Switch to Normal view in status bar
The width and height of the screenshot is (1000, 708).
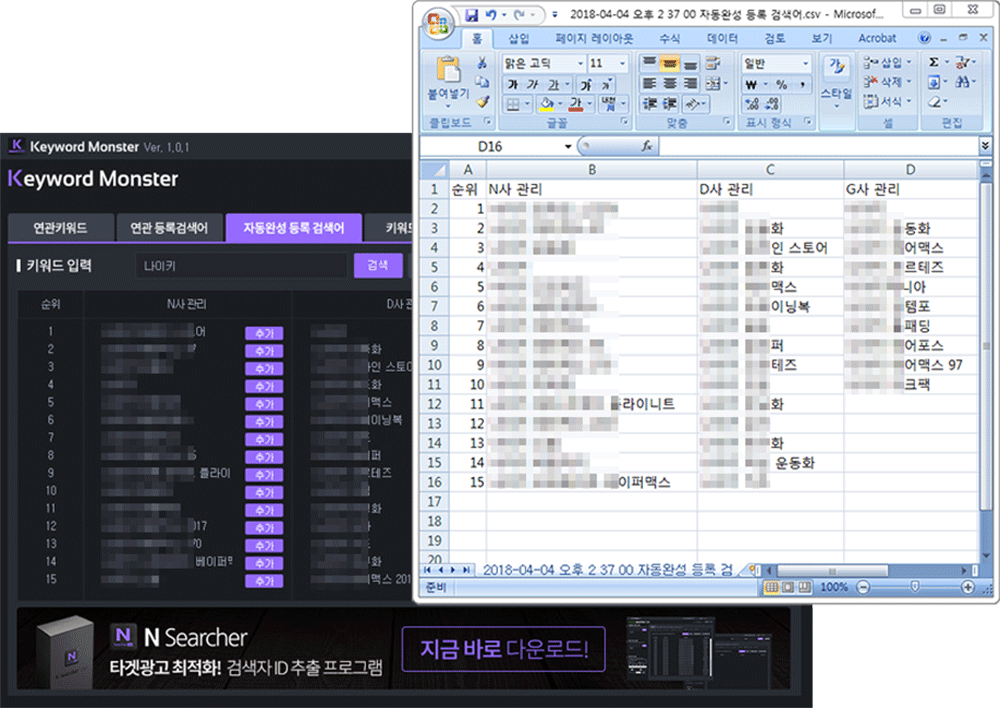[x=771, y=587]
